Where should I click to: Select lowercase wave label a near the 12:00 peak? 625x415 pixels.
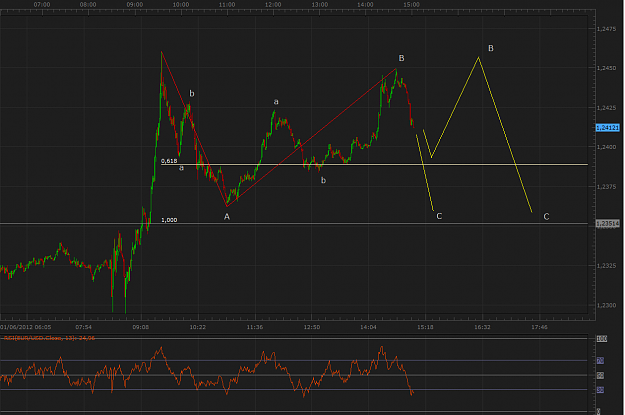click(x=276, y=102)
